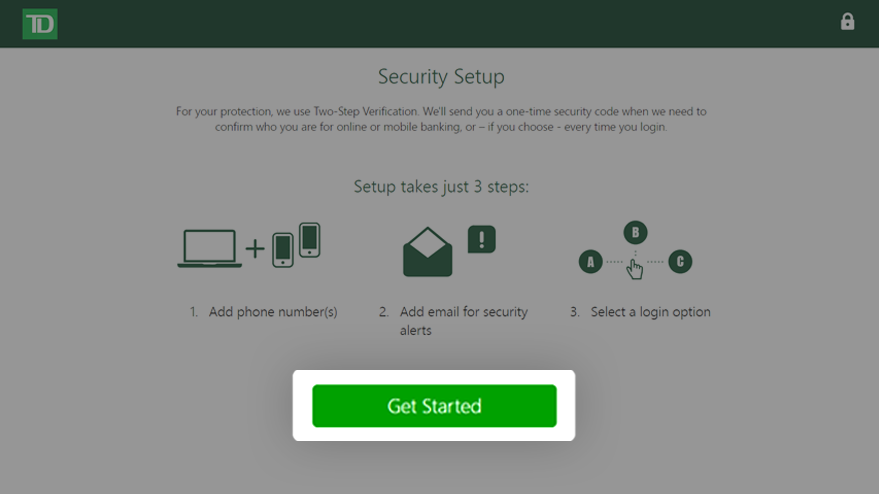Click the Security Setup heading

pyautogui.click(x=441, y=76)
